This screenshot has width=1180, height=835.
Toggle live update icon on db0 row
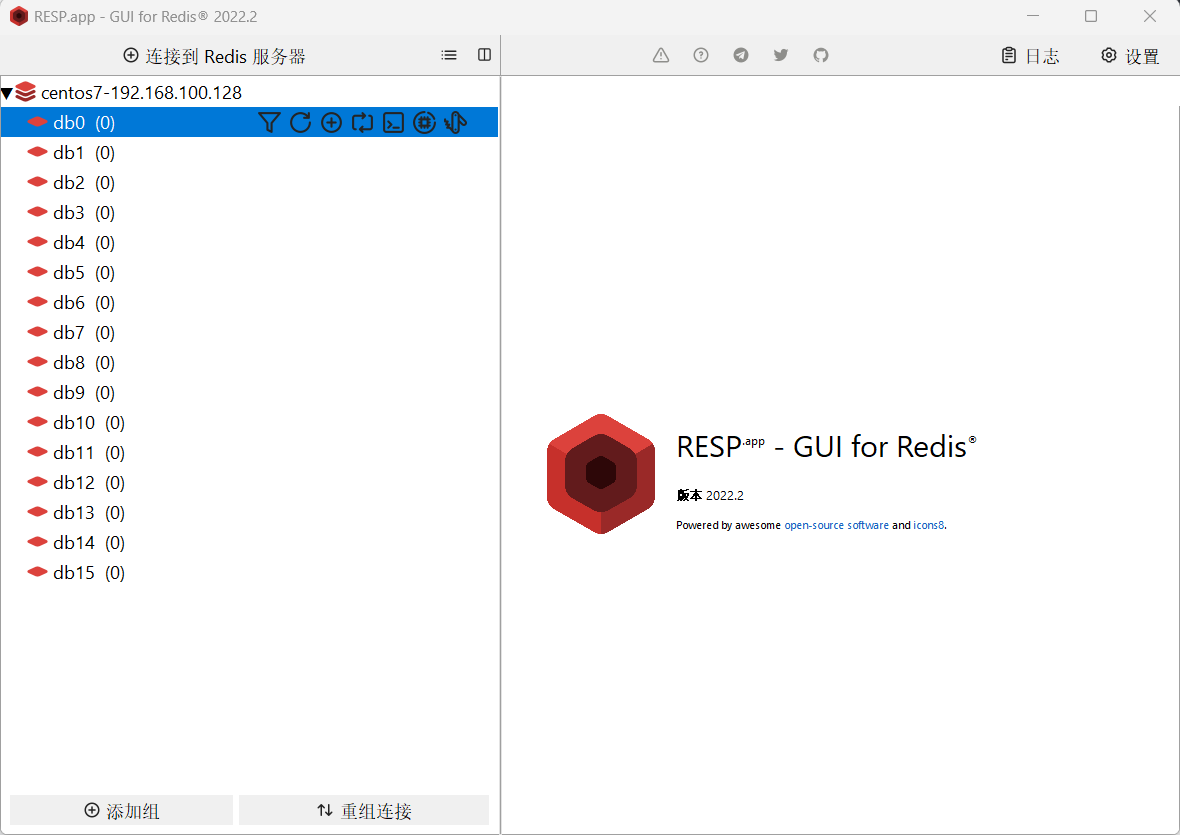click(x=362, y=123)
